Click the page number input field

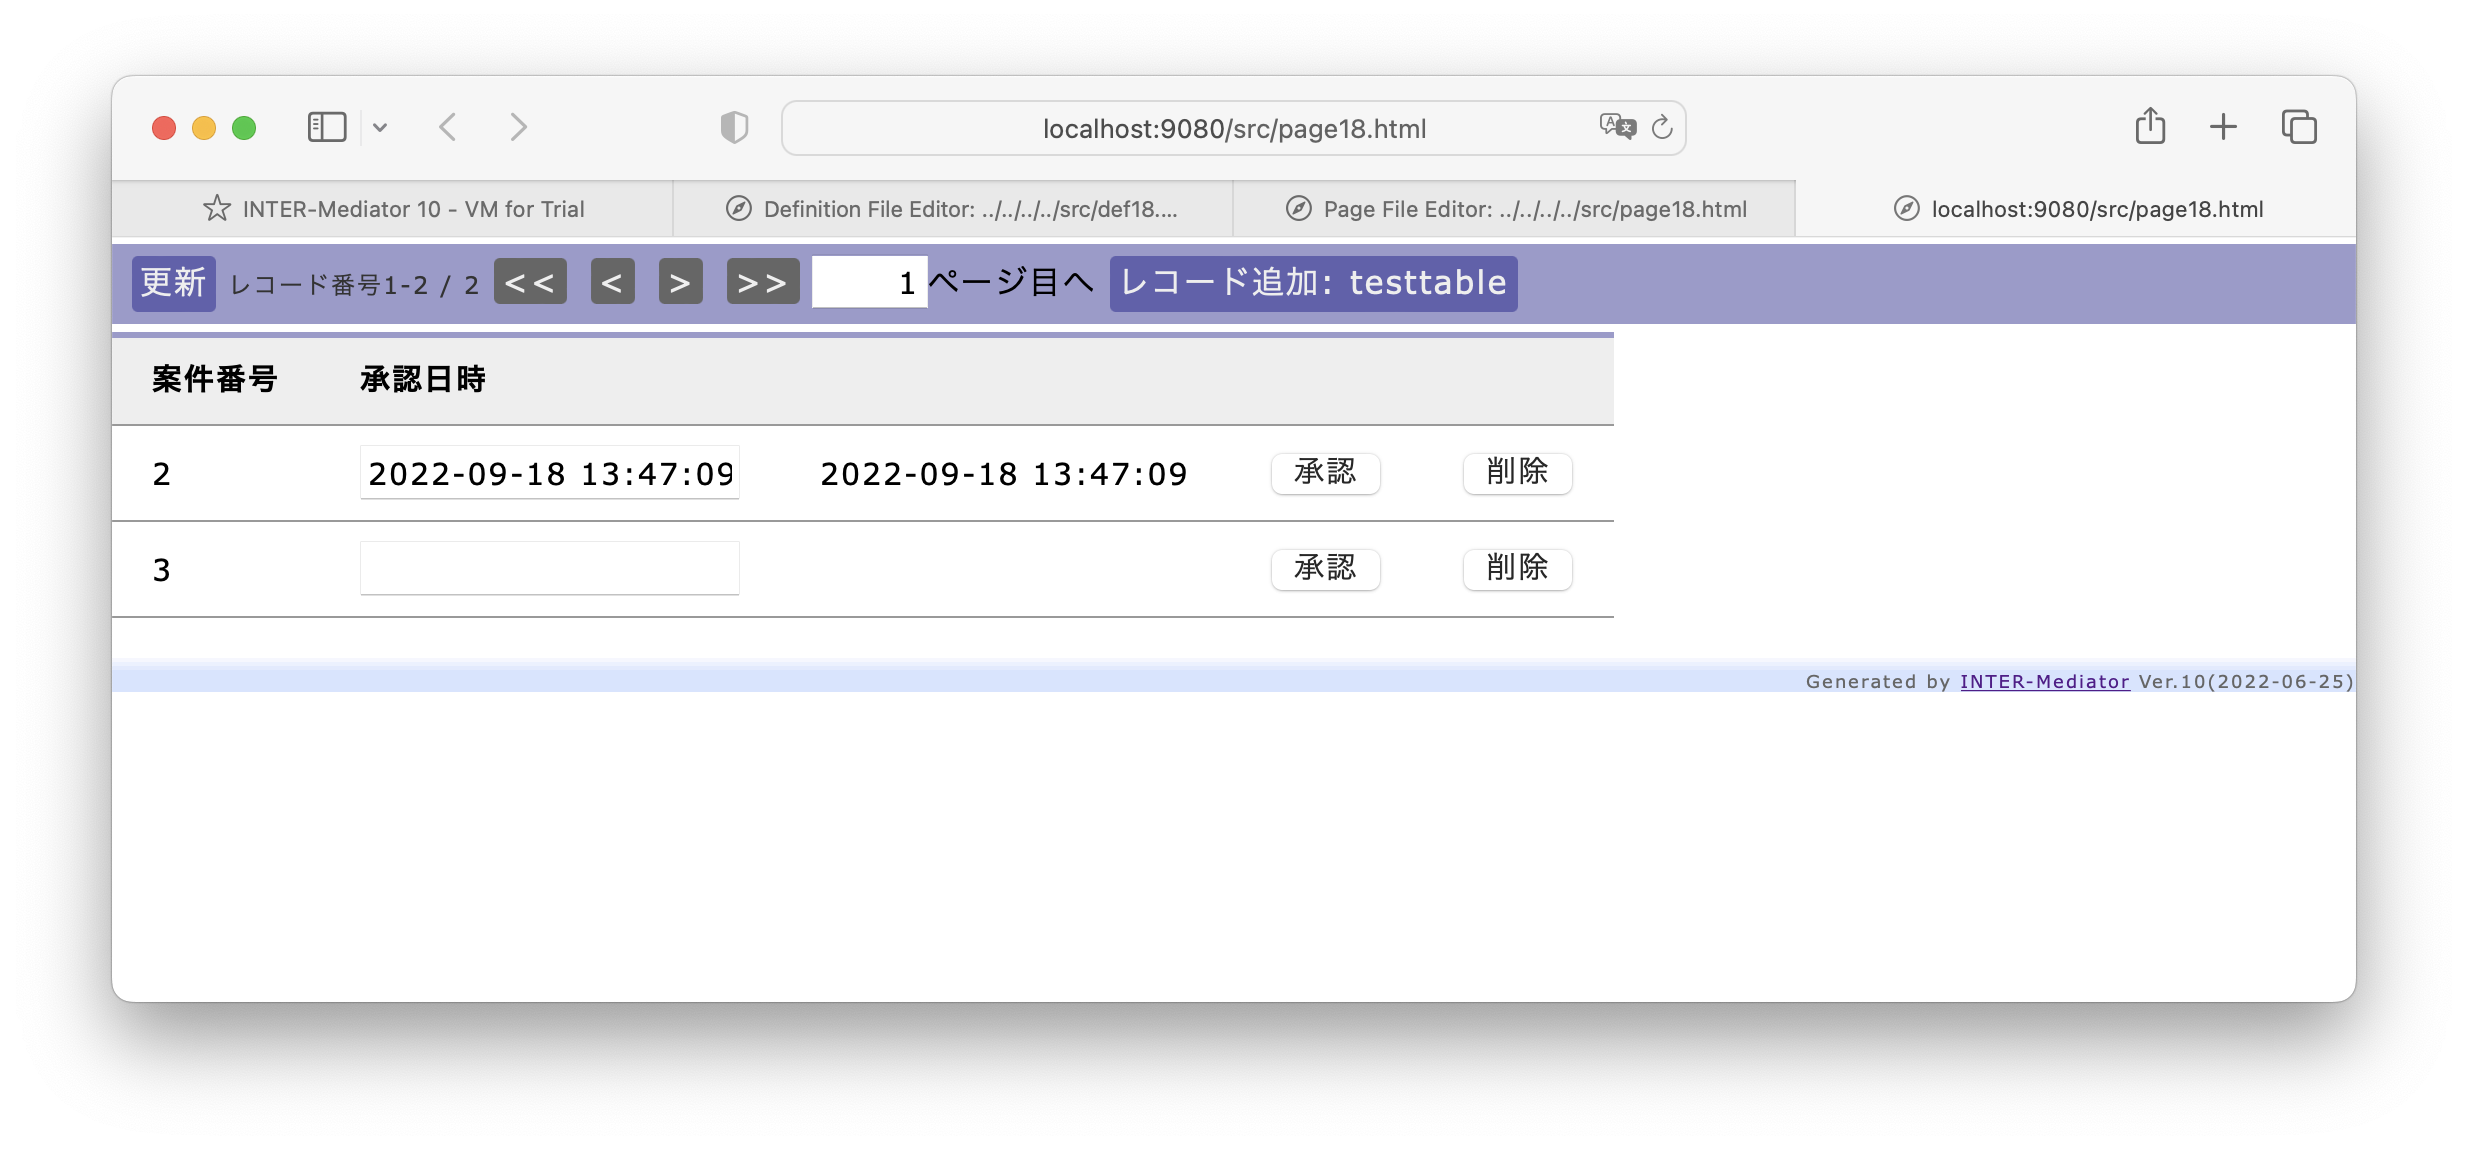[x=869, y=282]
